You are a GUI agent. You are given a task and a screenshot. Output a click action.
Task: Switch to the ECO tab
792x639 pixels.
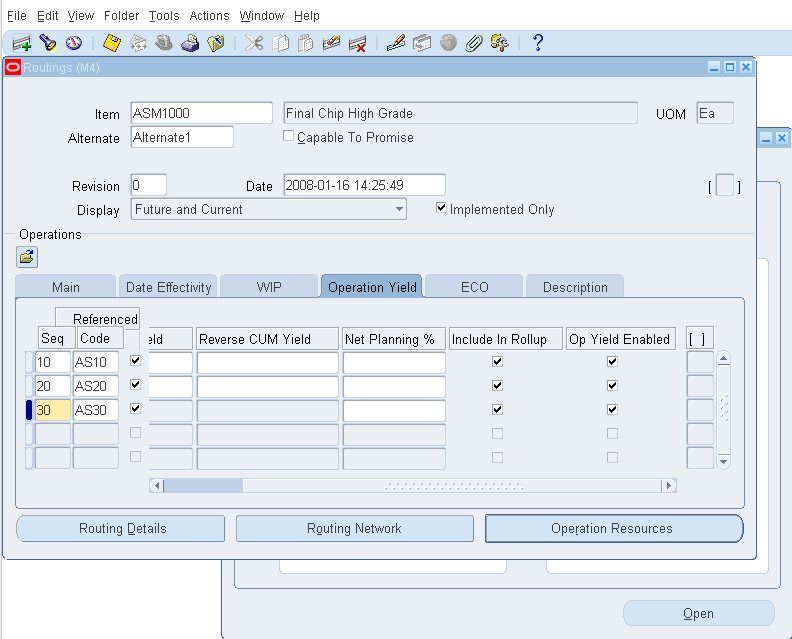click(x=474, y=287)
